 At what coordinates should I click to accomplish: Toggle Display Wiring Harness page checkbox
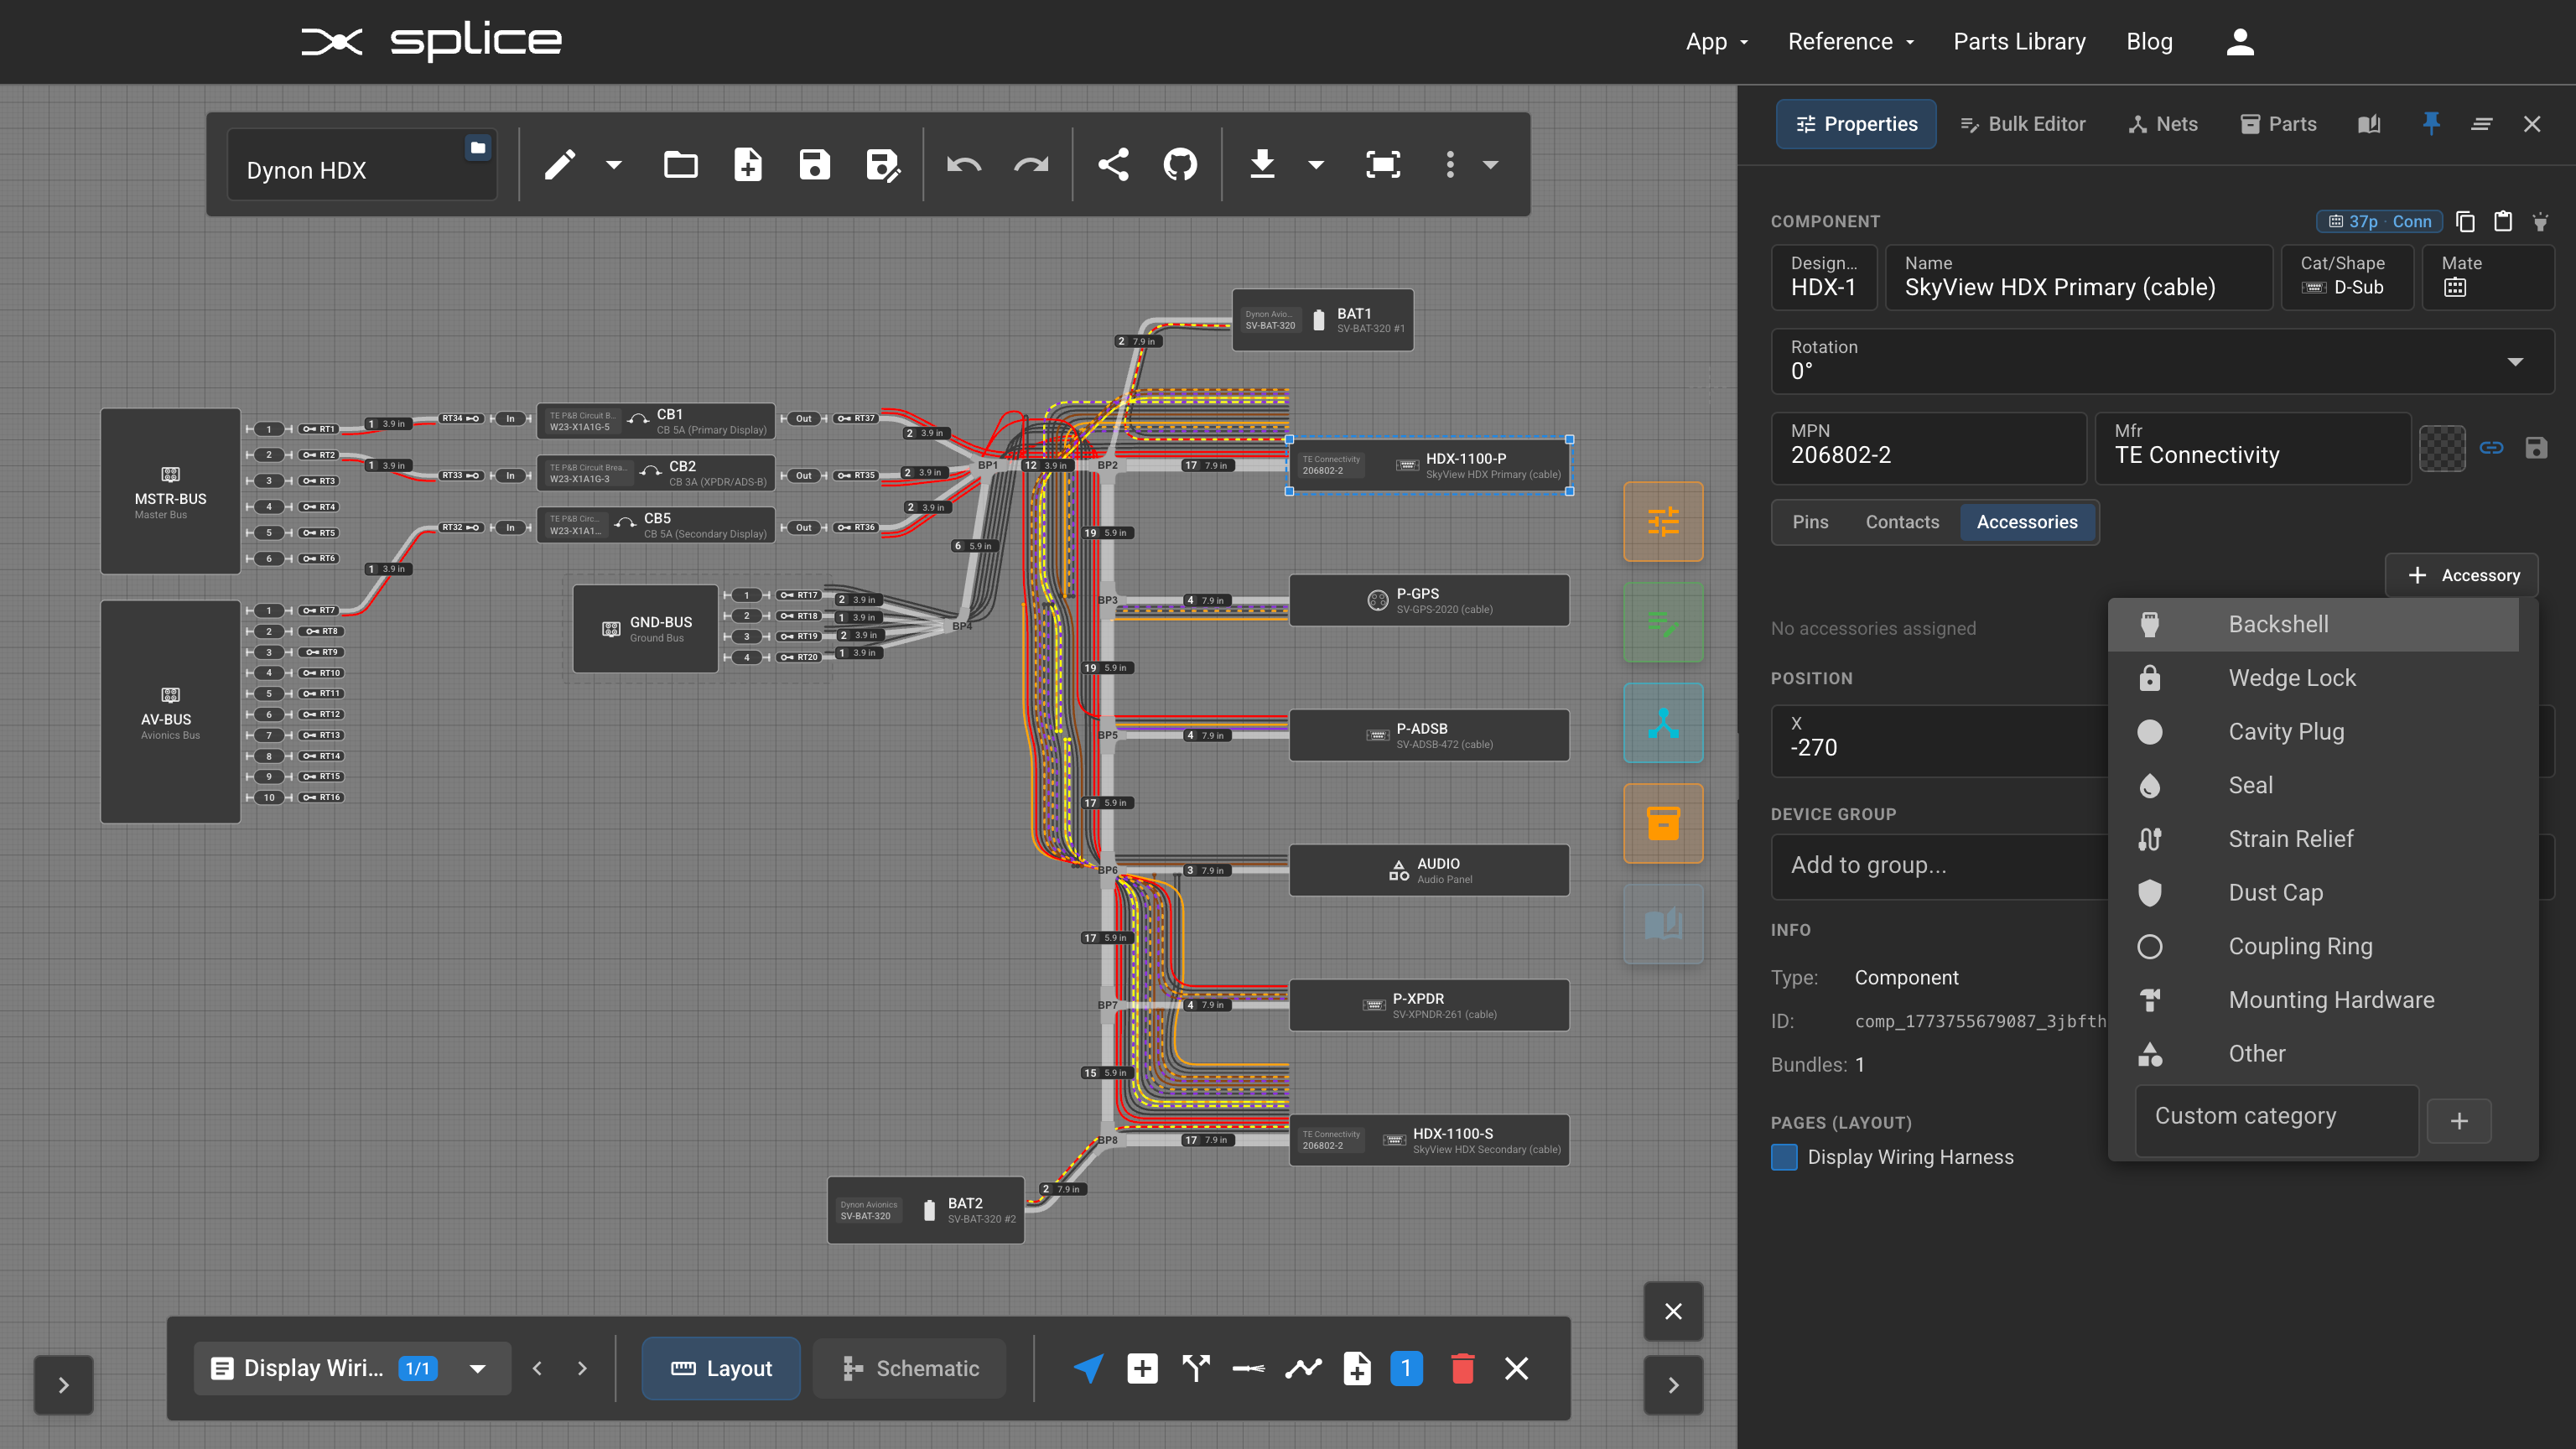(1784, 1157)
